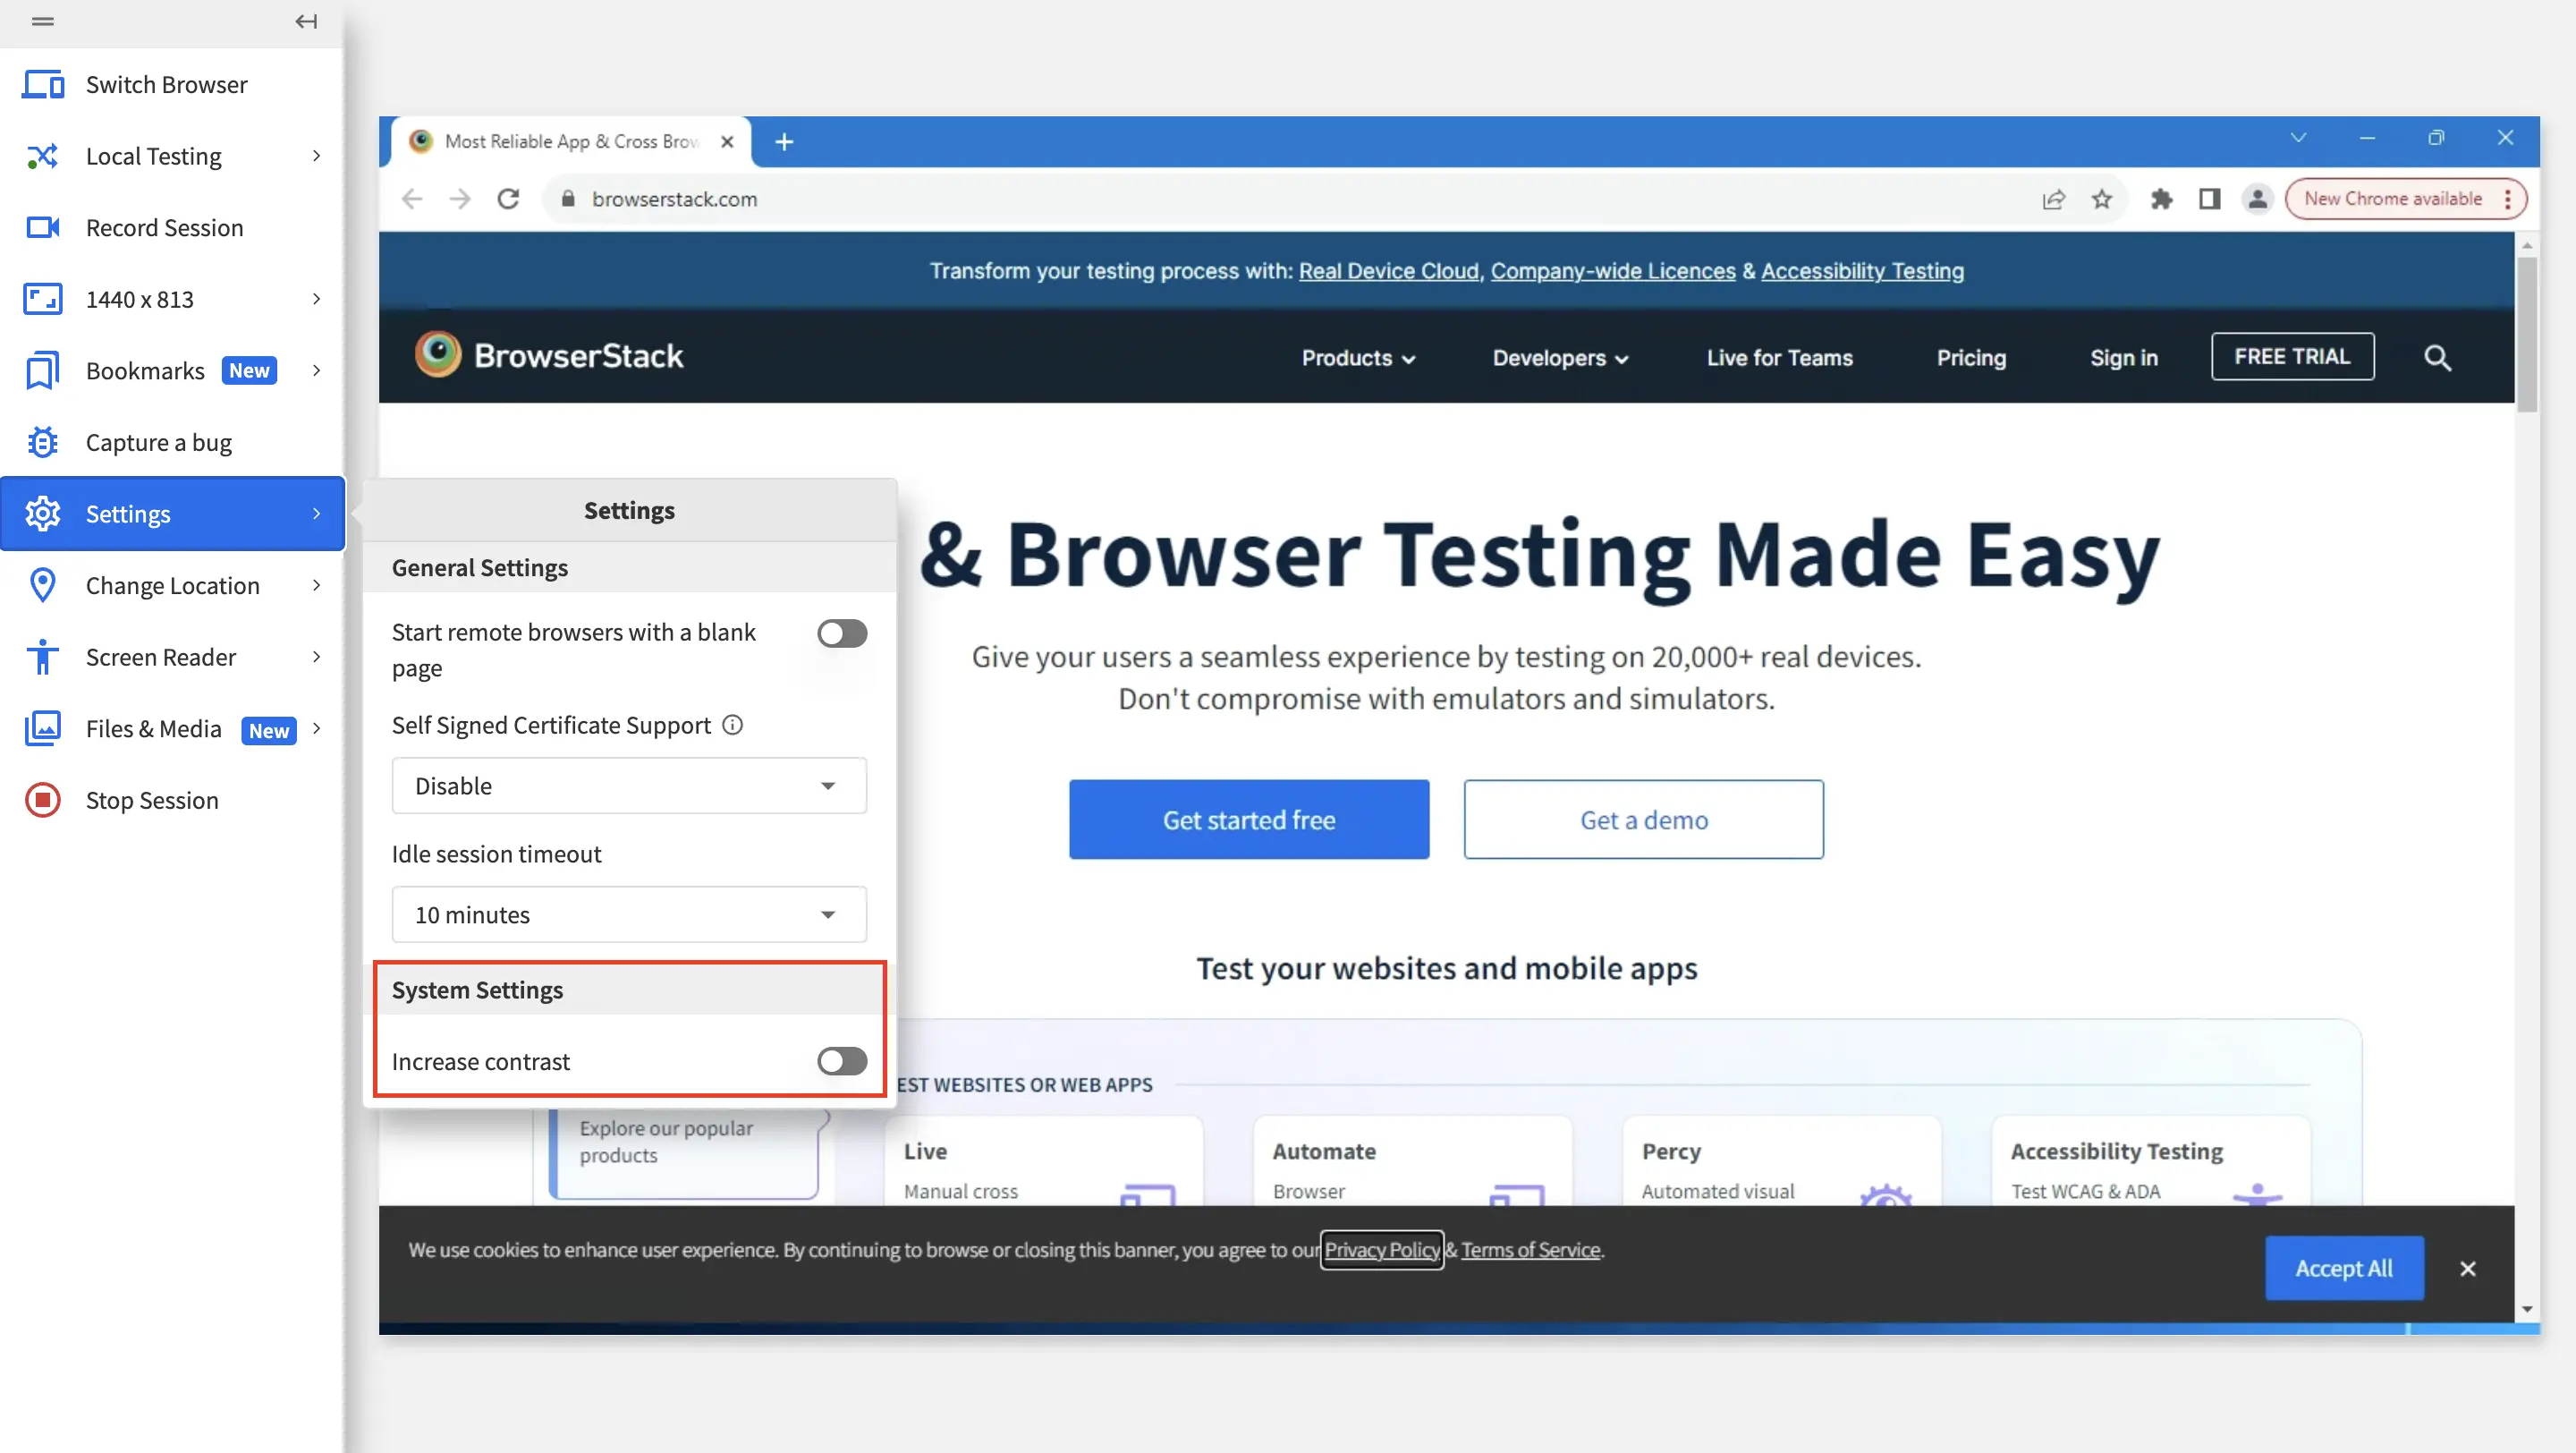This screenshot has height=1453, width=2576.
Task: Click the Capture a bug icon
Action: coord(42,442)
